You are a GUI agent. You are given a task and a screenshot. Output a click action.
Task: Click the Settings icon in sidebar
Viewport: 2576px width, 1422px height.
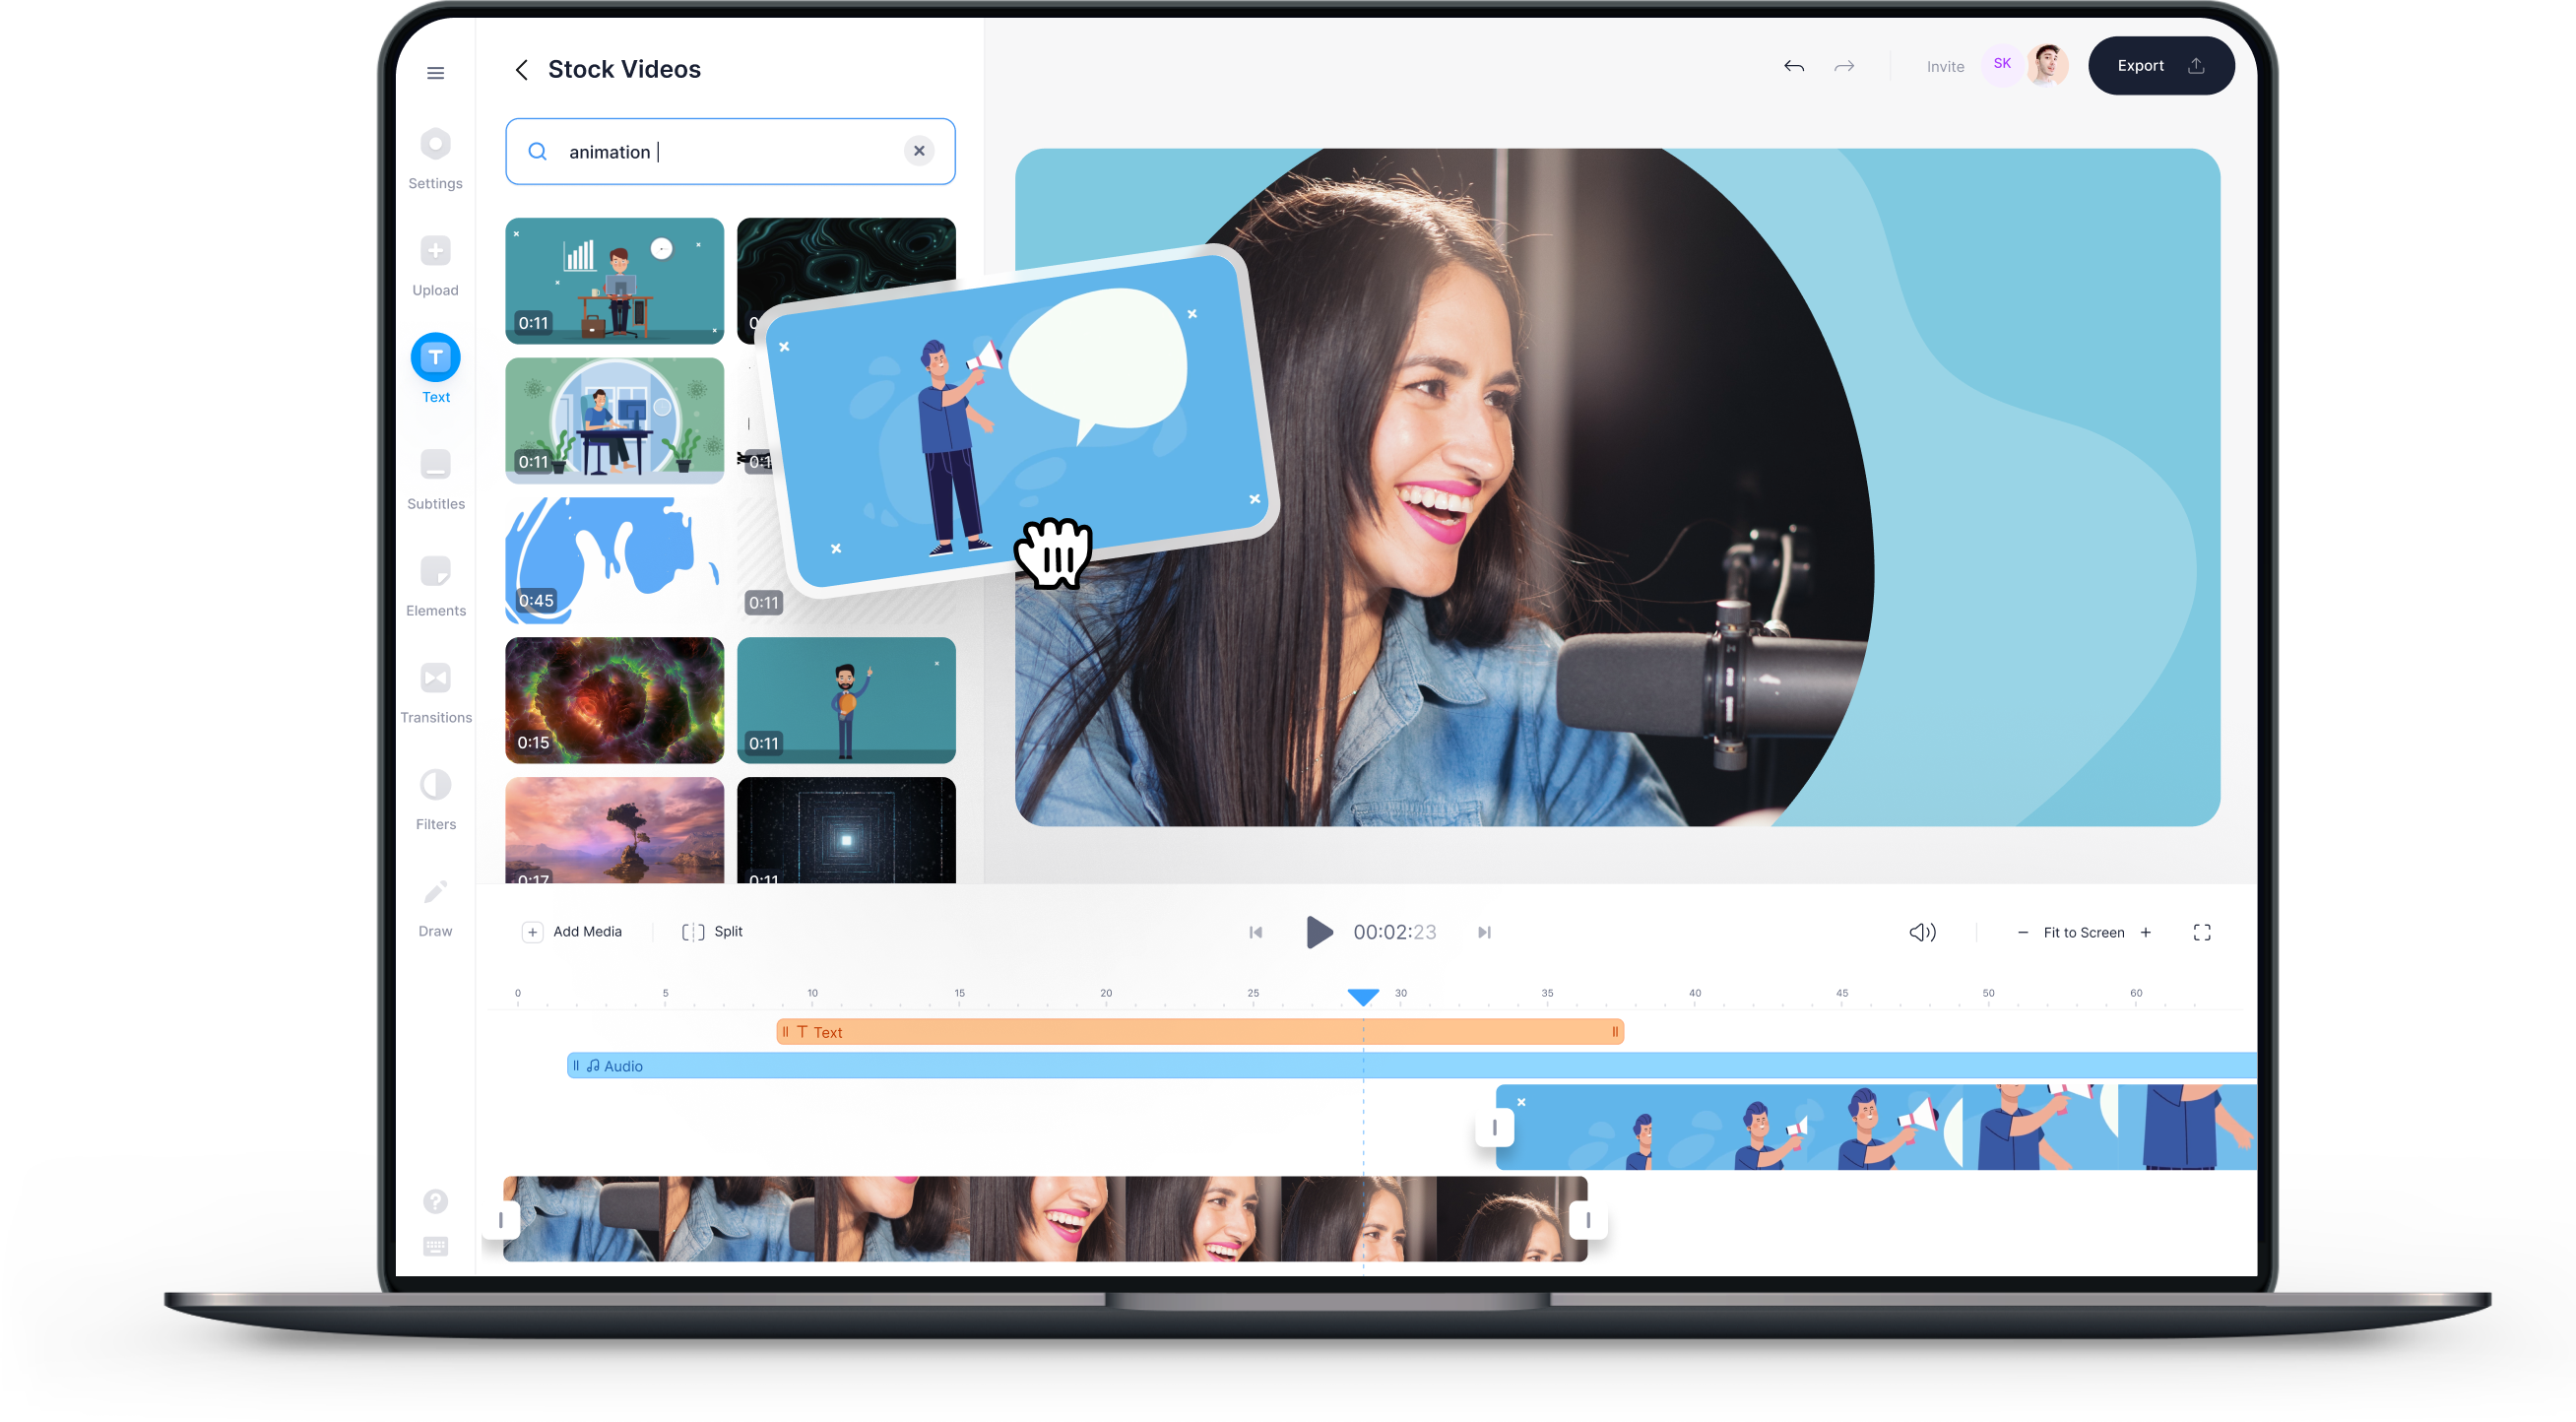point(434,158)
